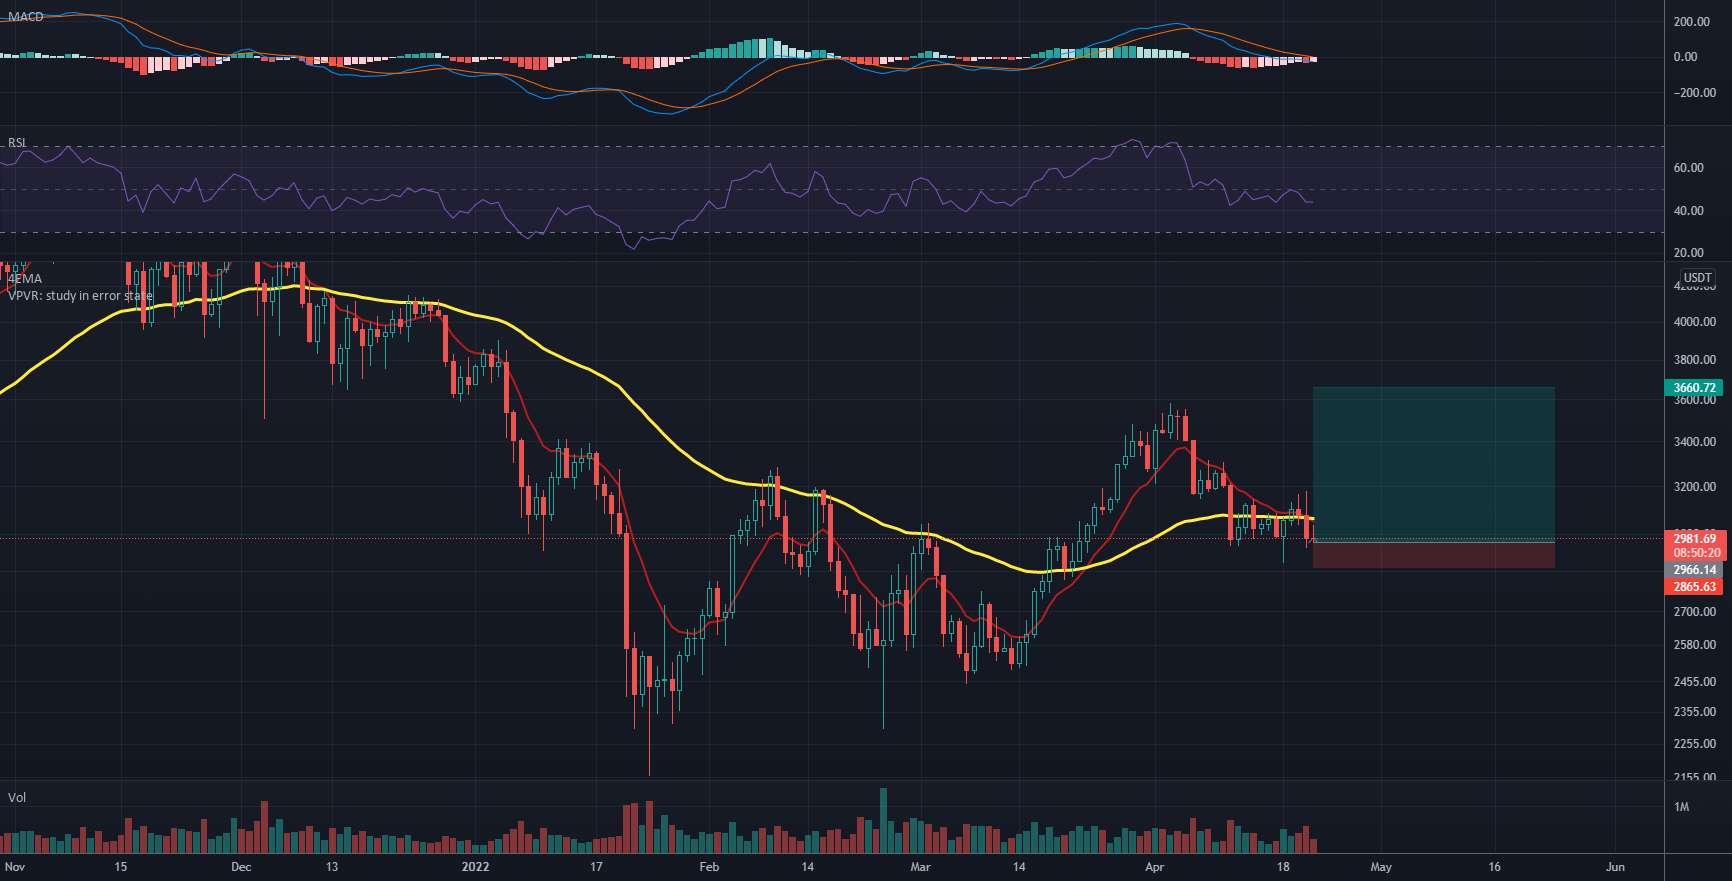1732x881 pixels.
Task: Click the 1M volume scale label
Action: pyautogui.click(x=1681, y=807)
